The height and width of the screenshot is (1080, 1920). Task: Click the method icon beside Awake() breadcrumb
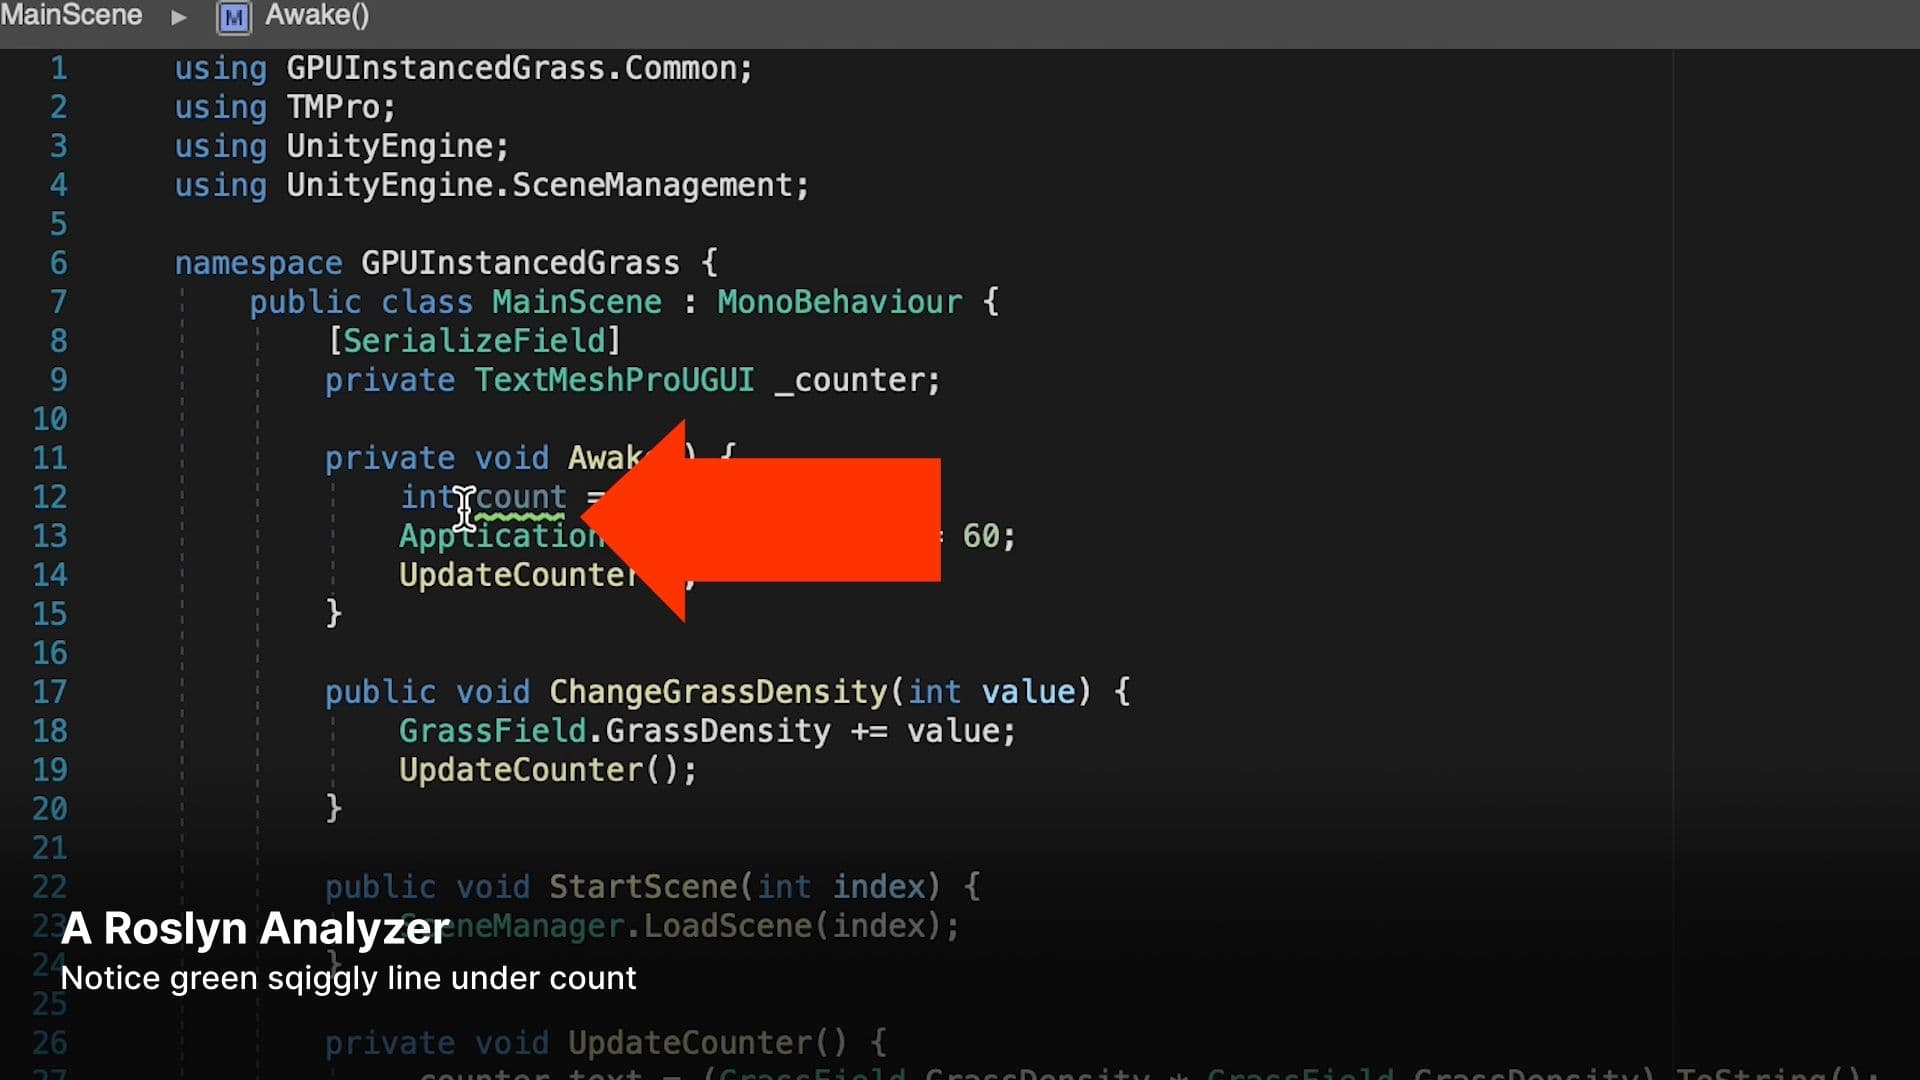pos(234,18)
